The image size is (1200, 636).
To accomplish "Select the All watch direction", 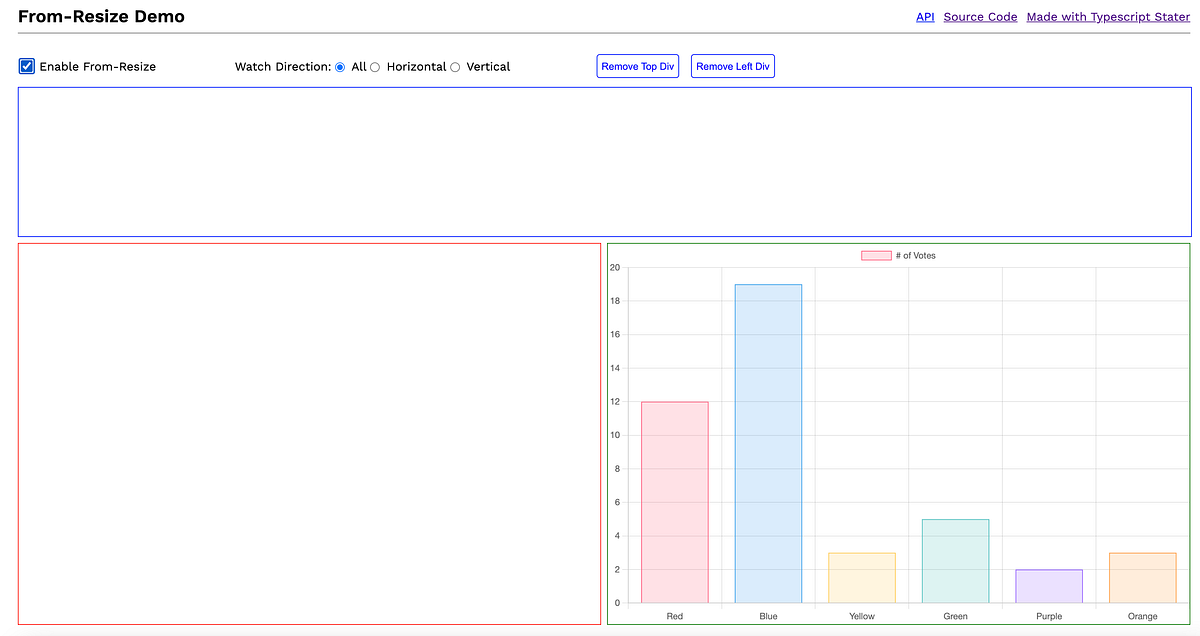I will 339,66.
